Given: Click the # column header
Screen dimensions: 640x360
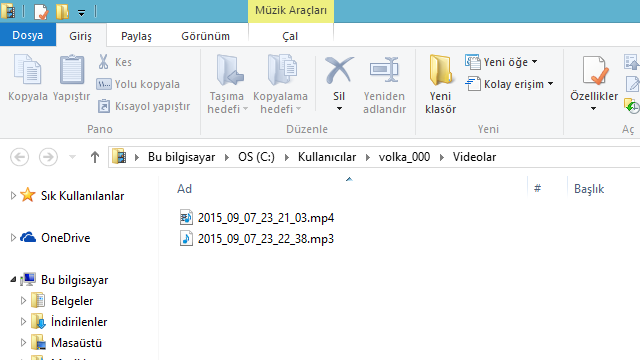Looking at the screenshot, I should point(538,189).
